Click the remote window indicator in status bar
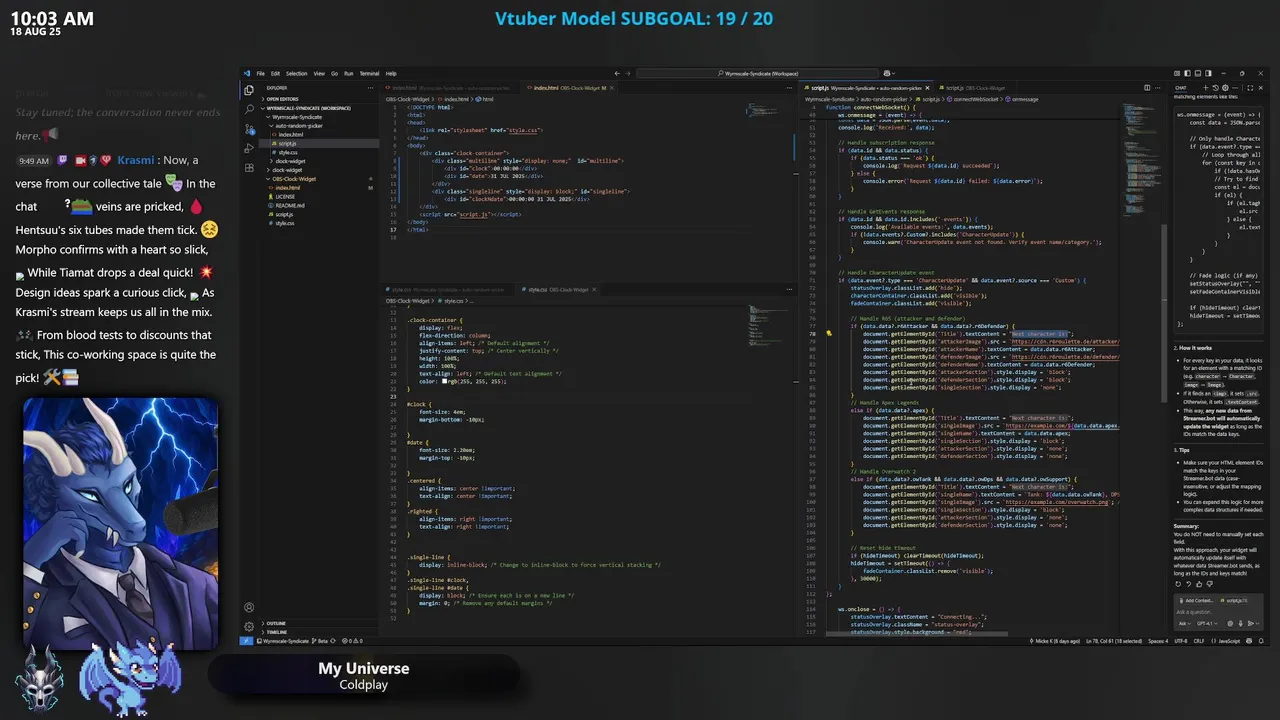Image resolution: width=1280 pixels, height=720 pixels. (x=246, y=641)
